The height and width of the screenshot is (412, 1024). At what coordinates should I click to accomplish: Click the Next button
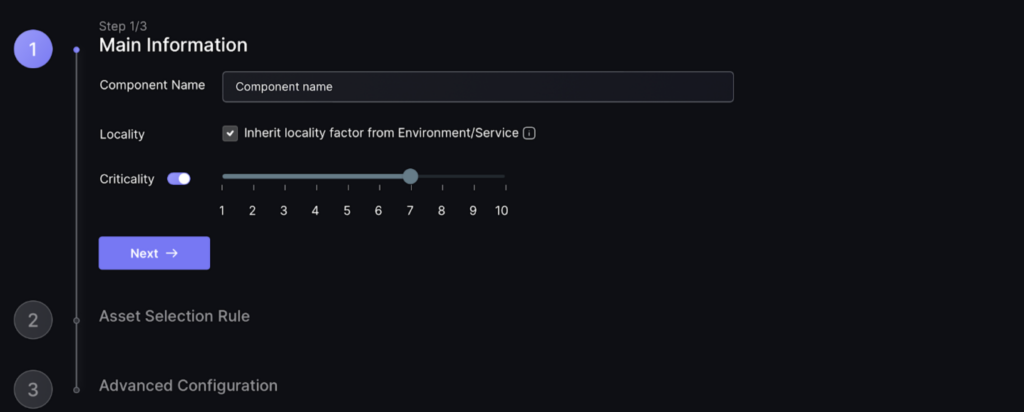pos(154,253)
